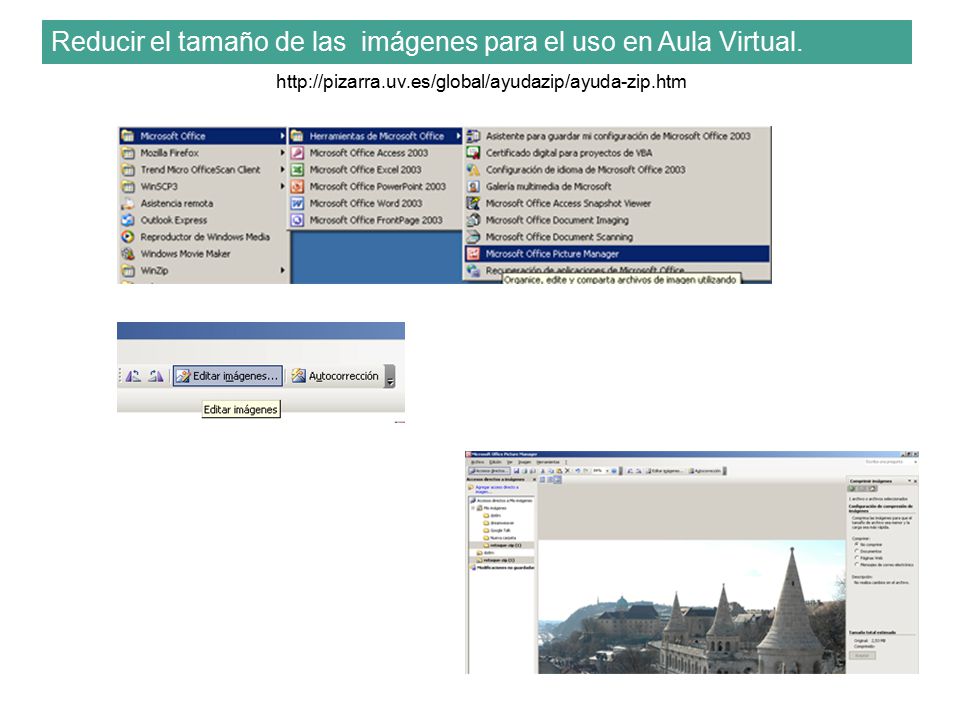Click the Save disk icon in Picture Manager toolbar
This screenshot has width=960, height=720.
click(516, 471)
